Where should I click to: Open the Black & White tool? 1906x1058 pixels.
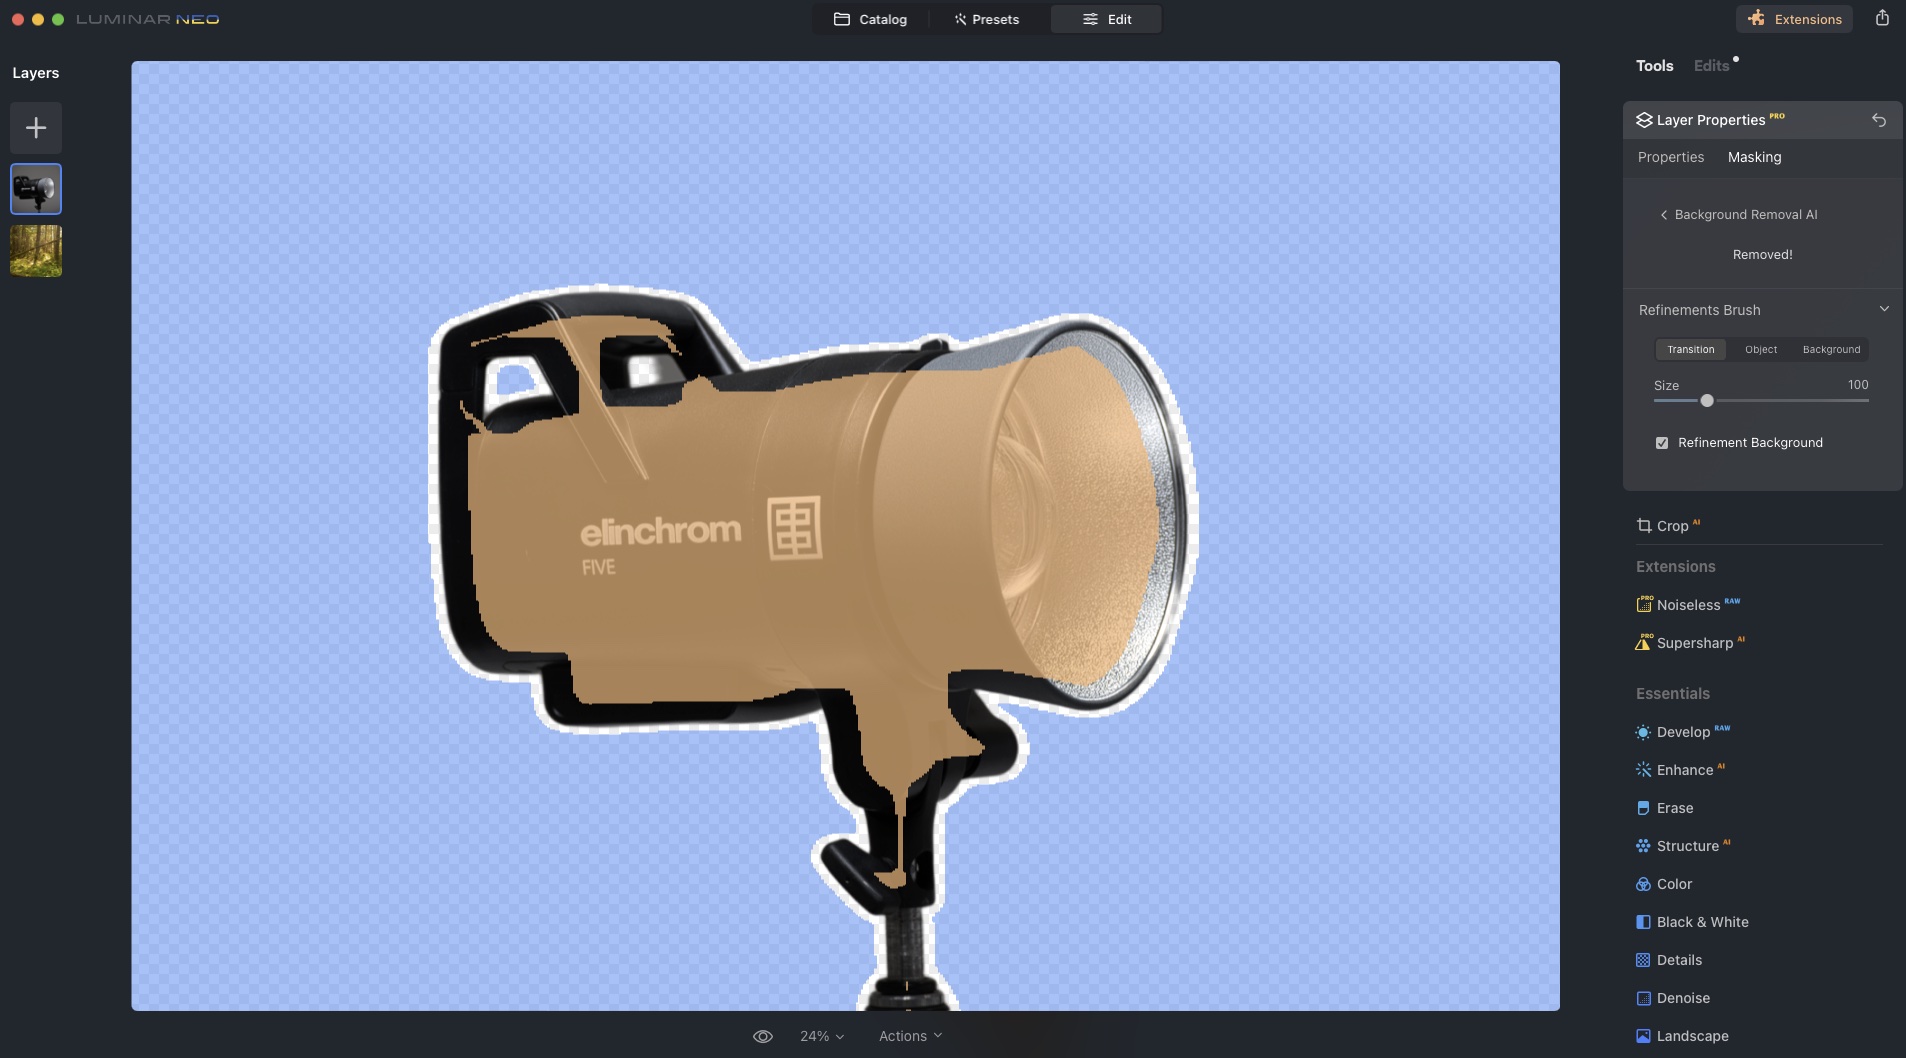1692,922
